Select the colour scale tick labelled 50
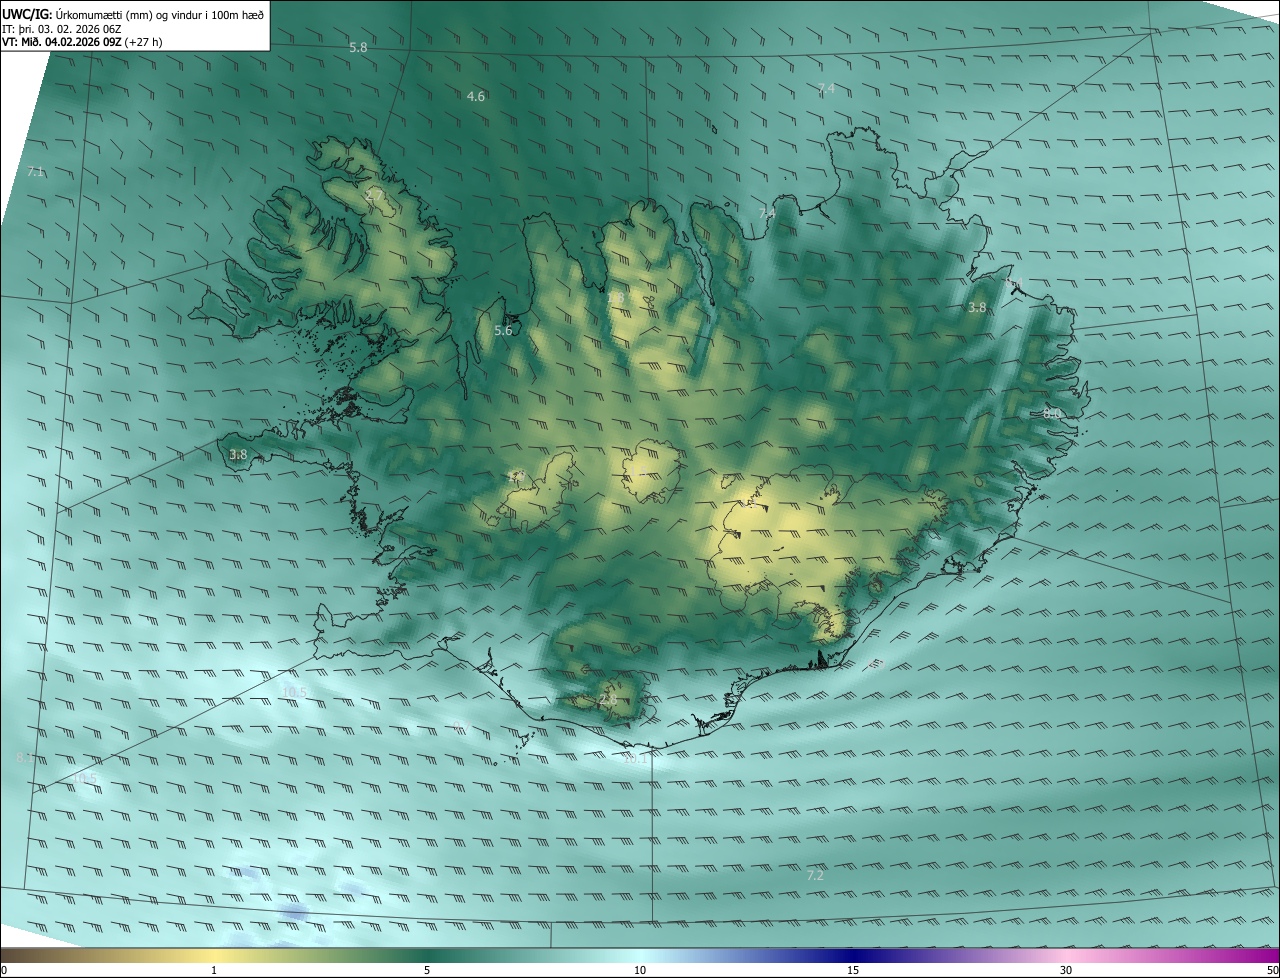The height and width of the screenshot is (978, 1280). (1273, 970)
